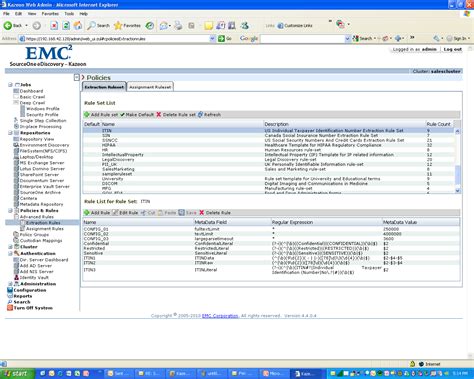Click Customize Links in Links bar
Viewport: 474px width, 379px height.
295,25
